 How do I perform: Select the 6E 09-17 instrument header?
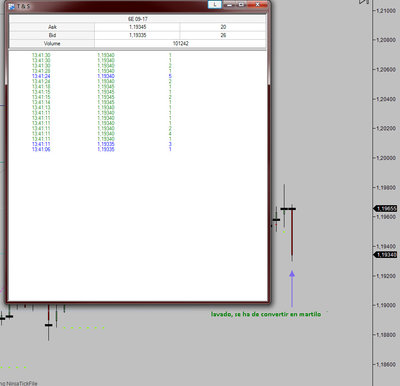[x=138, y=19]
